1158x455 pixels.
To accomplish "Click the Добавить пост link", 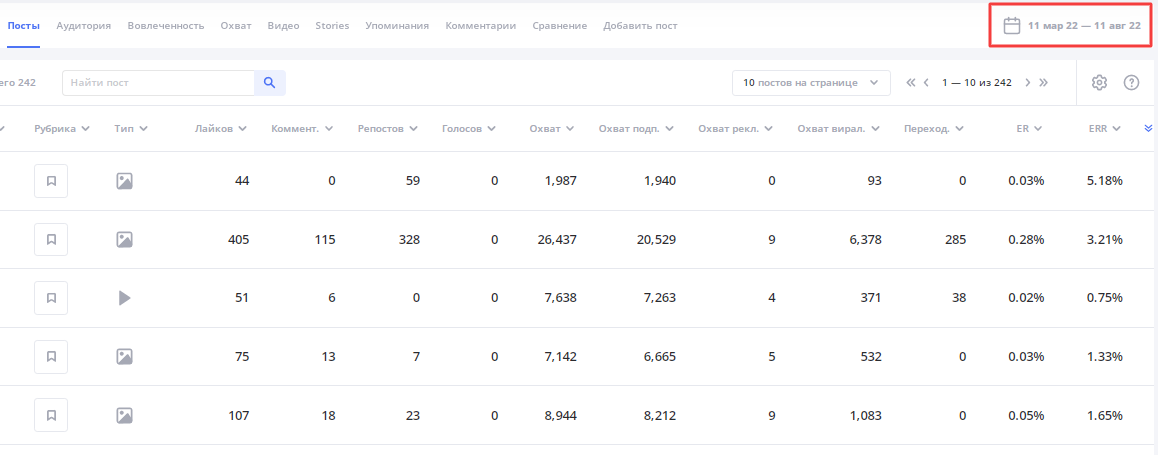I will (x=640, y=26).
